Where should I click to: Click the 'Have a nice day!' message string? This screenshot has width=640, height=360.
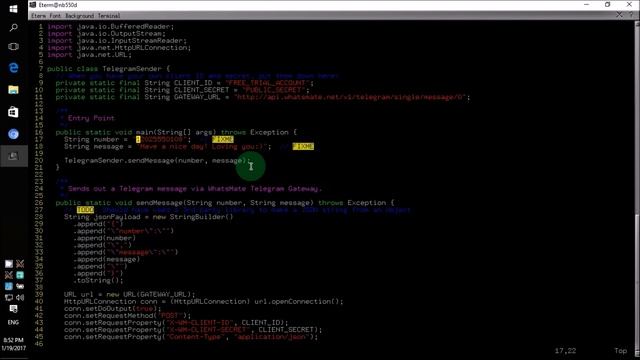203,146
